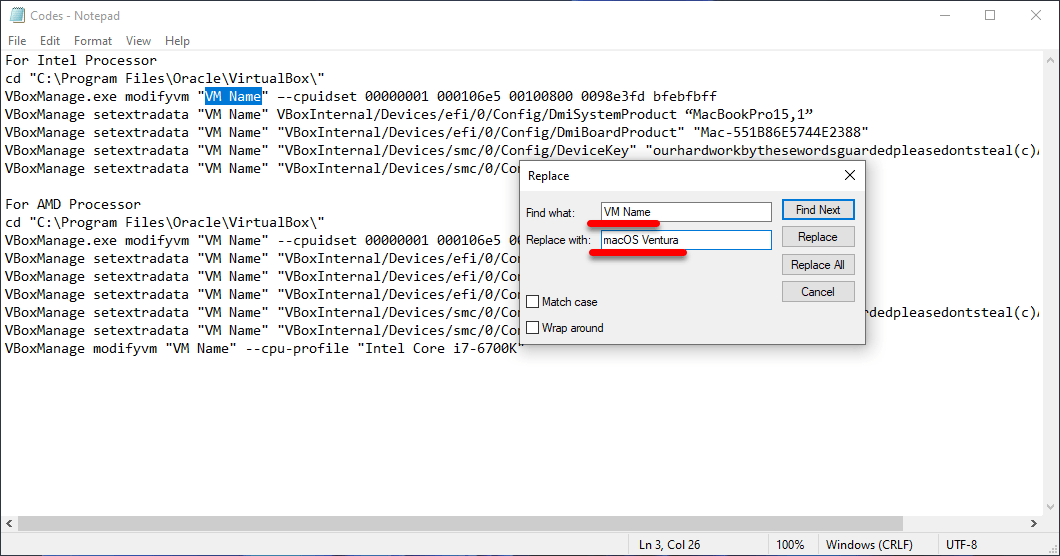Screen dimensions: 1060x556
Task: Minimize the Notepad window
Action: pyautogui.click(x=945, y=15)
